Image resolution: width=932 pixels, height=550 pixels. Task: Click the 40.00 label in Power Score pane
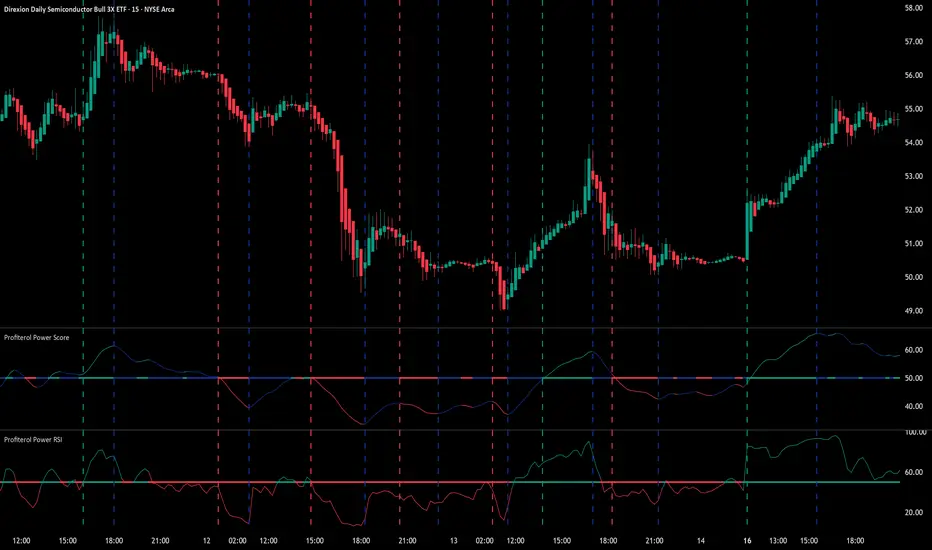click(913, 407)
